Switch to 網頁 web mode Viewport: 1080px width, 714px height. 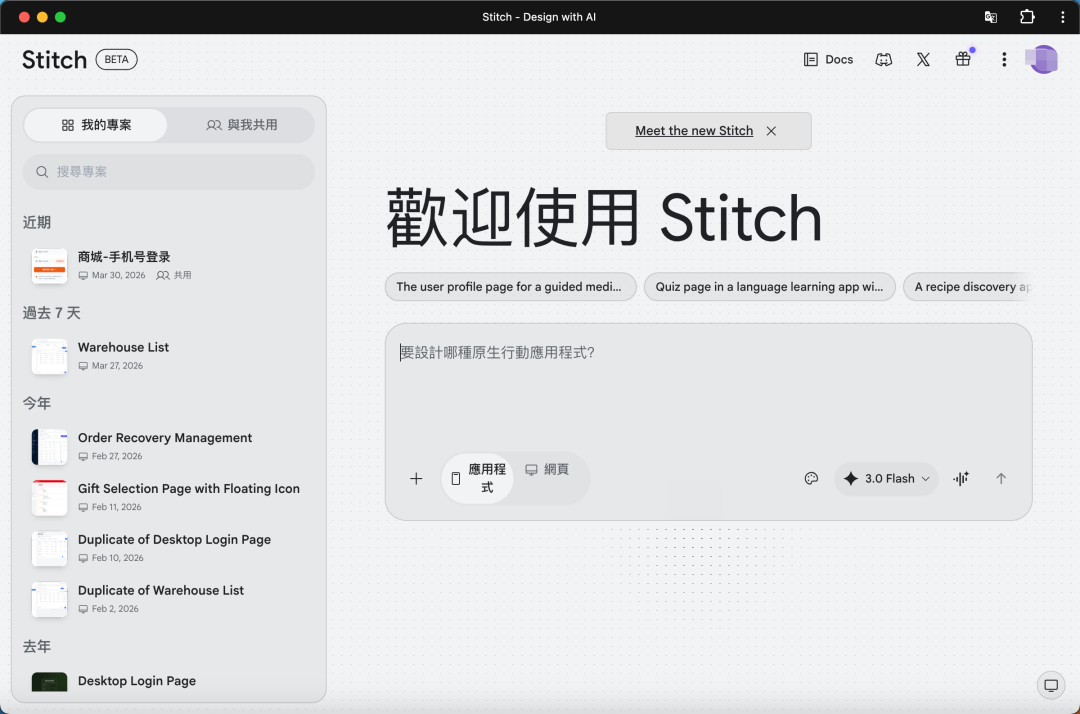(x=548, y=470)
